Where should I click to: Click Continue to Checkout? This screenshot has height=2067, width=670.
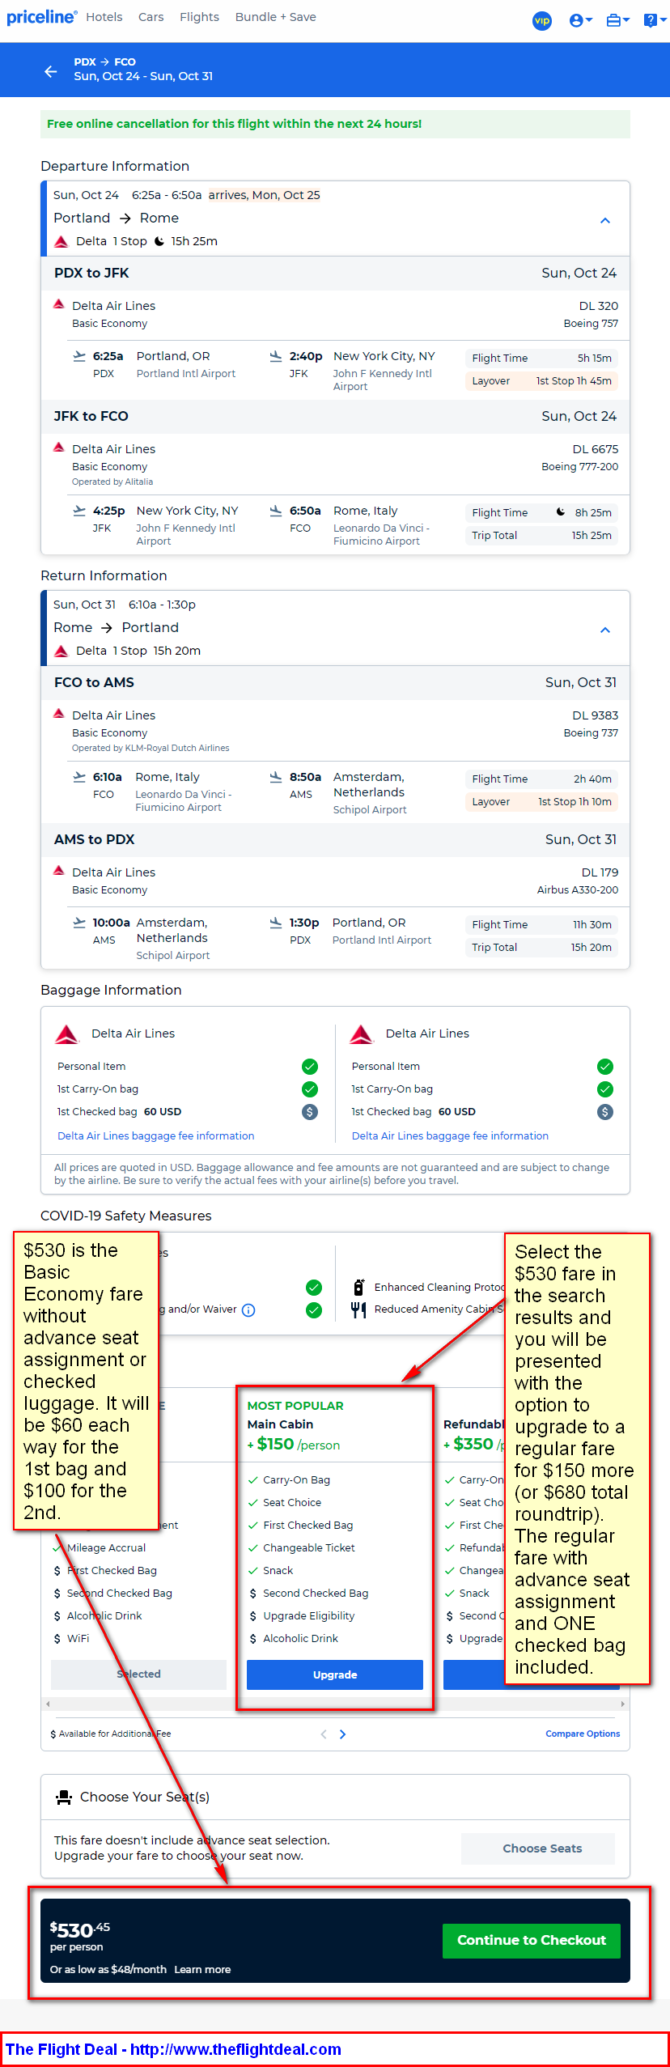click(532, 1940)
